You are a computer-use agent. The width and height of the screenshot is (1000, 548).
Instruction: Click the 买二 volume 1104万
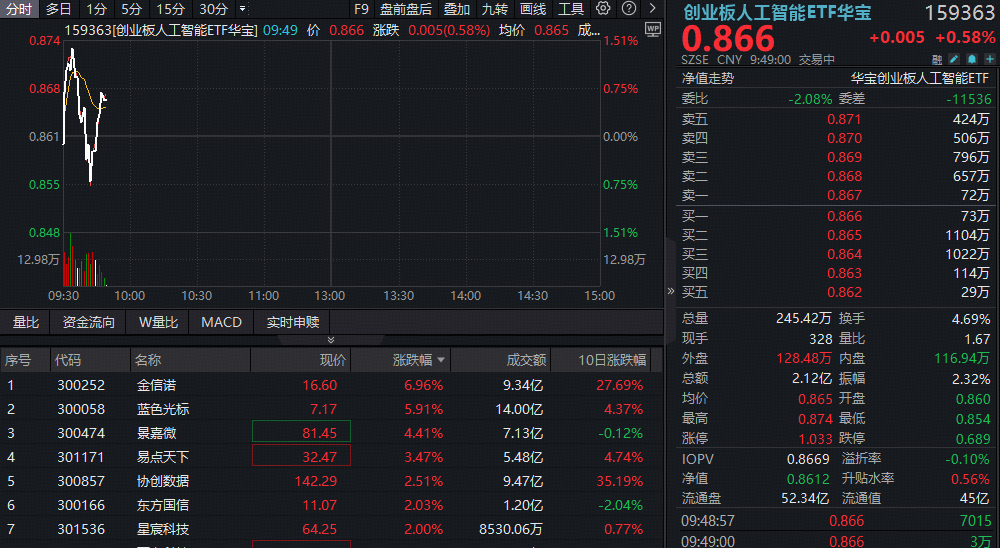pos(967,235)
